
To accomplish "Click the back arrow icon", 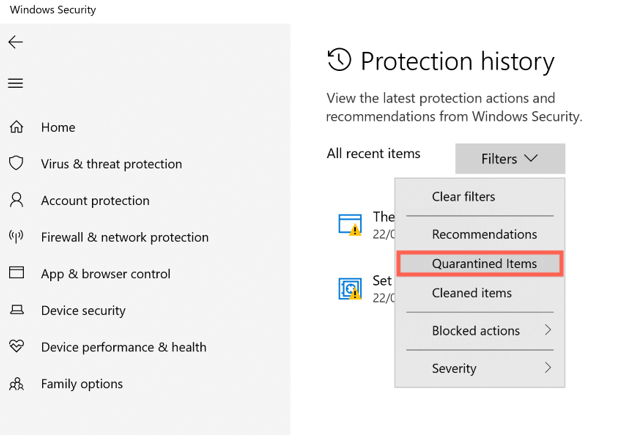I will (15, 42).
